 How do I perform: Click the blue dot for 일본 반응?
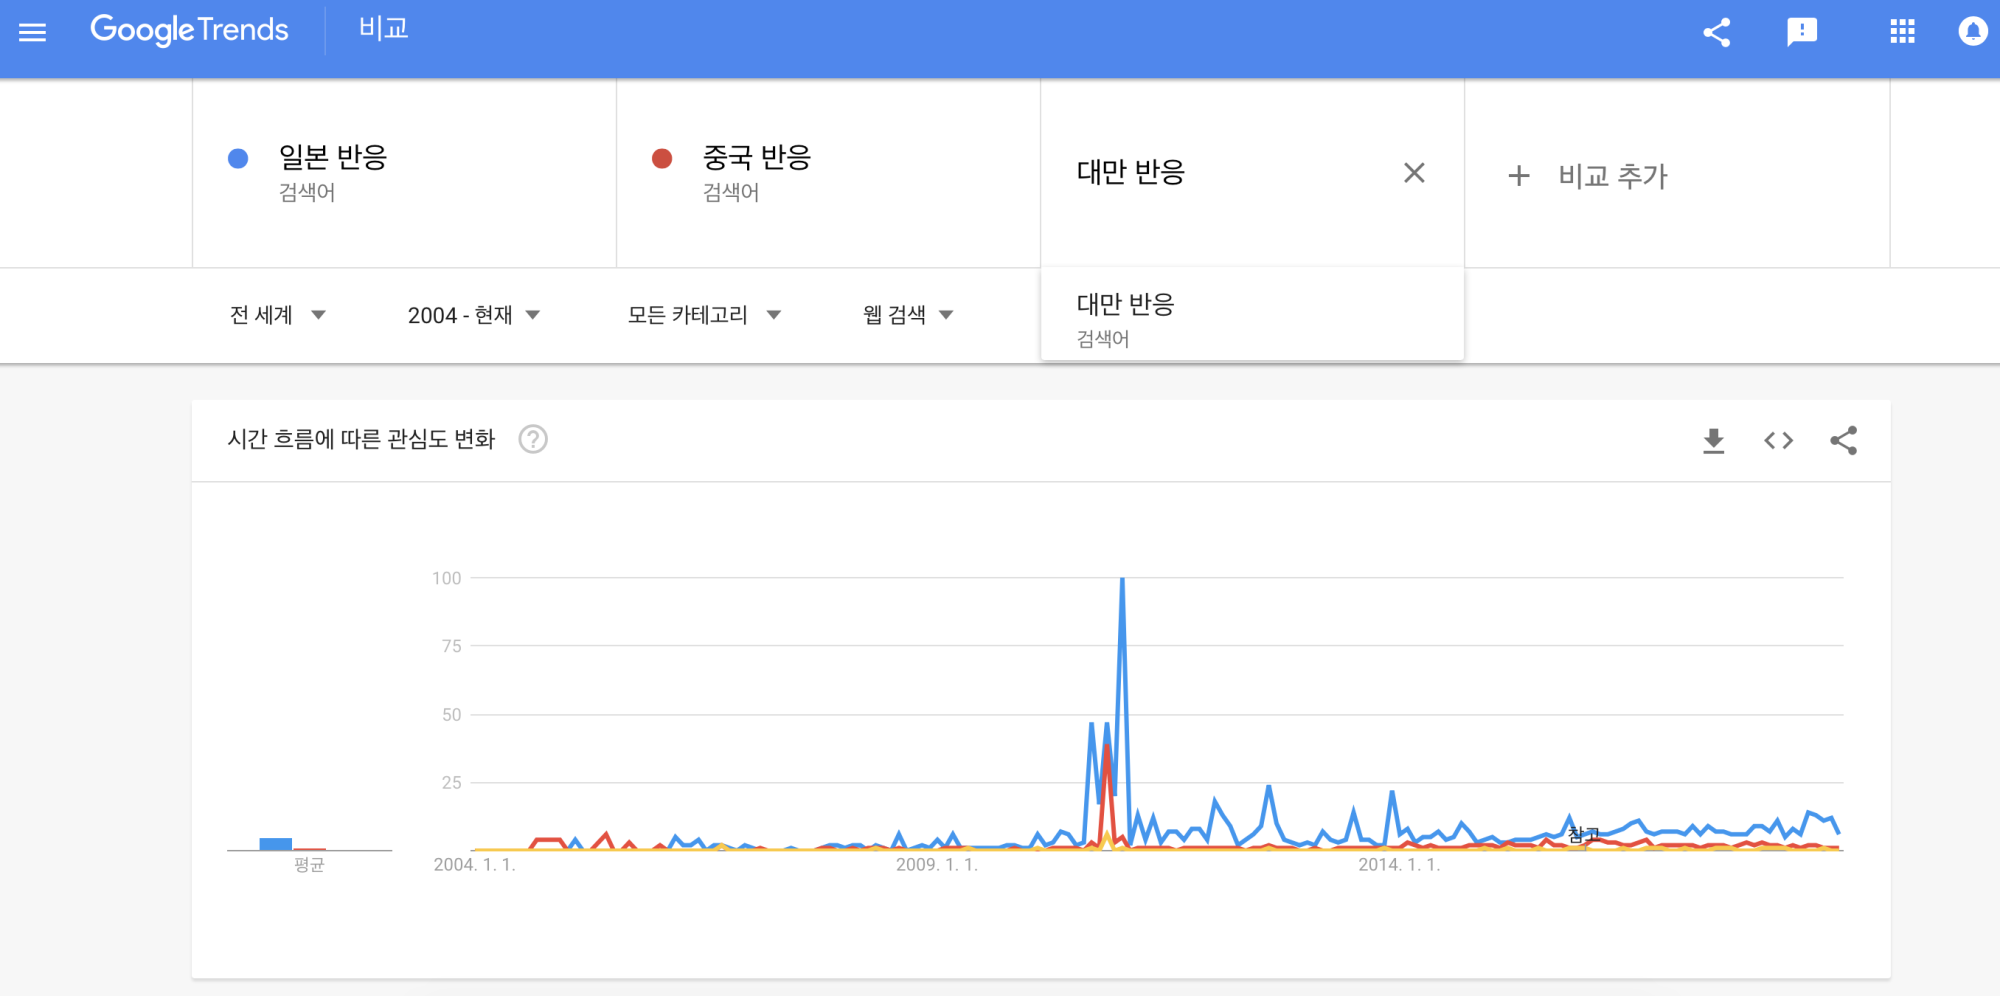coord(238,158)
